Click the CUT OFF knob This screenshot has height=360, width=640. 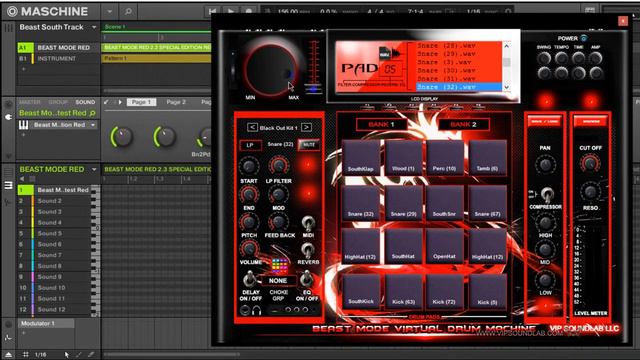pos(590,164)
